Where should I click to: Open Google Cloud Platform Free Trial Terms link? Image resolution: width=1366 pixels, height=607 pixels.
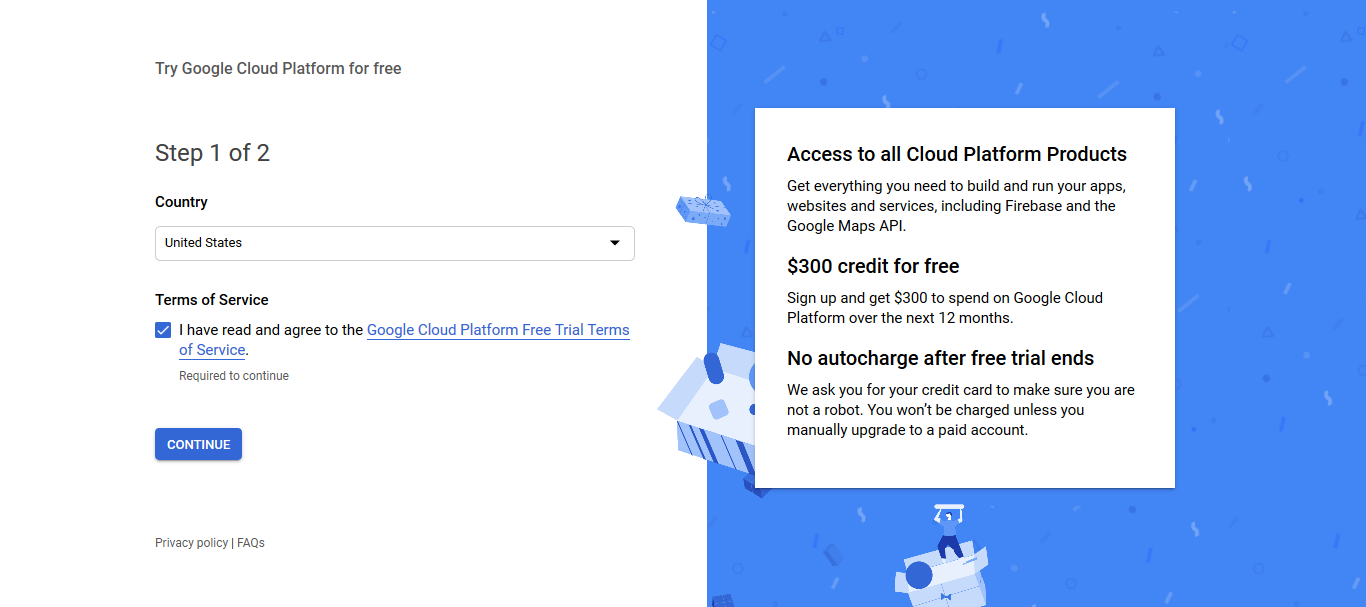point(498,330)
